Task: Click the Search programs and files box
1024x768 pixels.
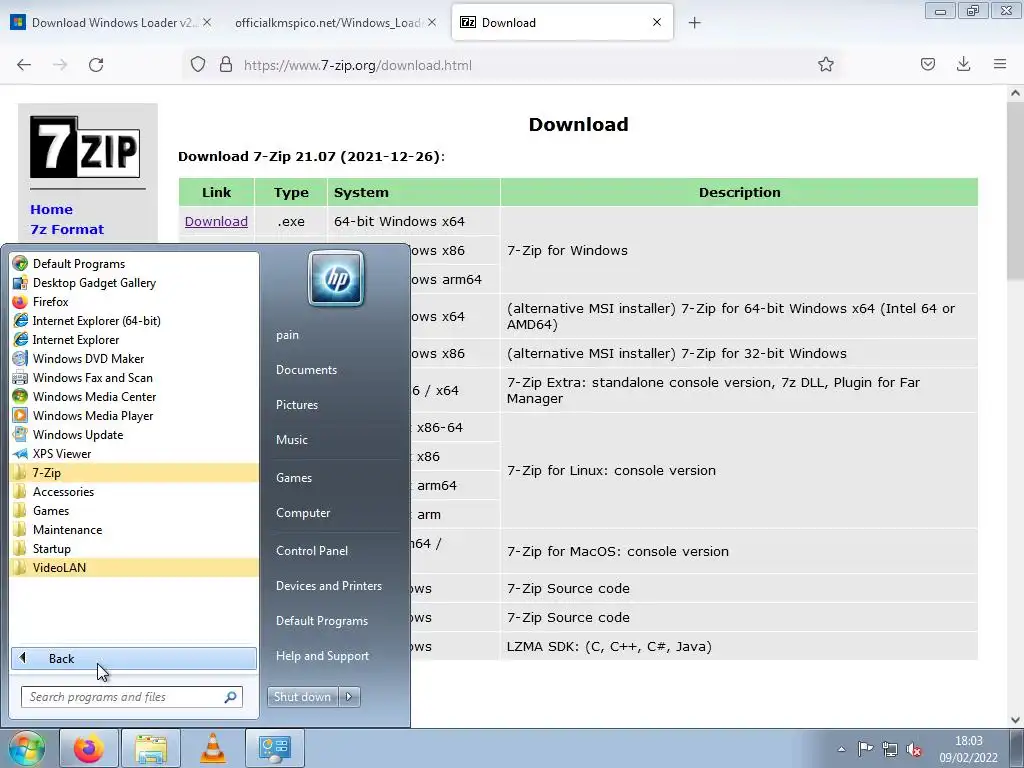Action: [132, 697]
